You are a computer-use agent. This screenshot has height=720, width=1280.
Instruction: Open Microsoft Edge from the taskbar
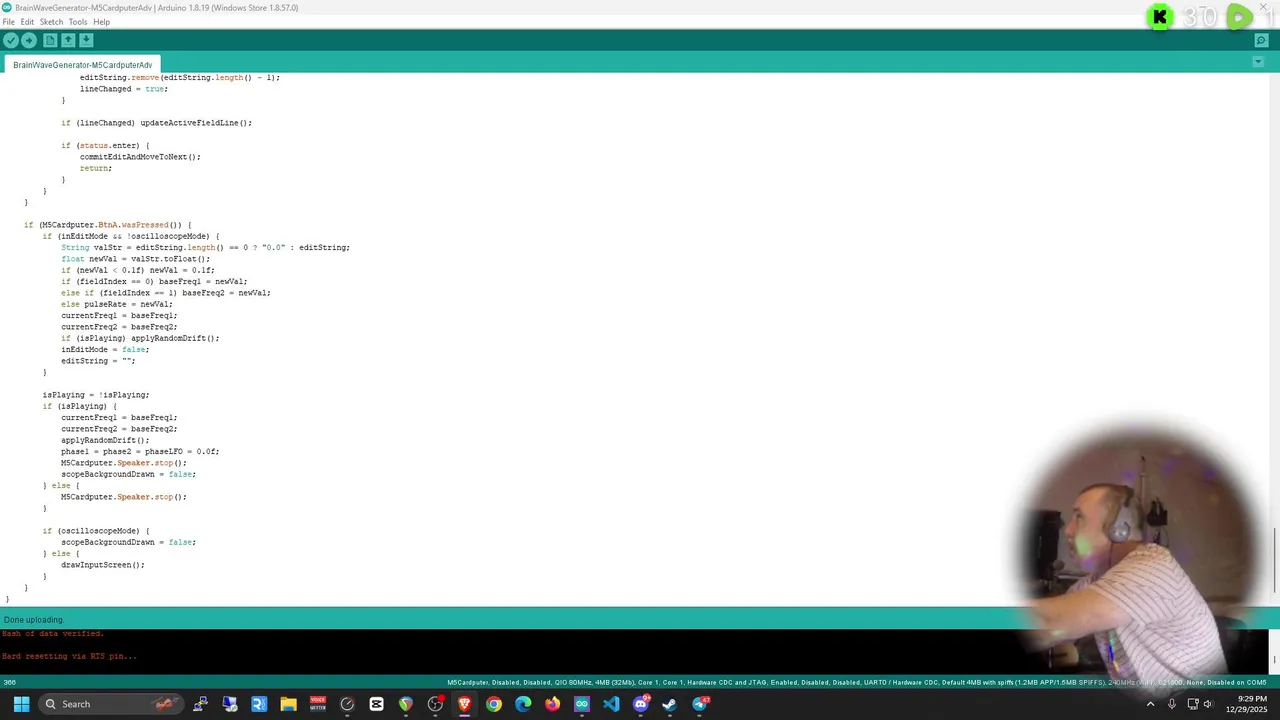pyautogui.click(x=523, y=704)
